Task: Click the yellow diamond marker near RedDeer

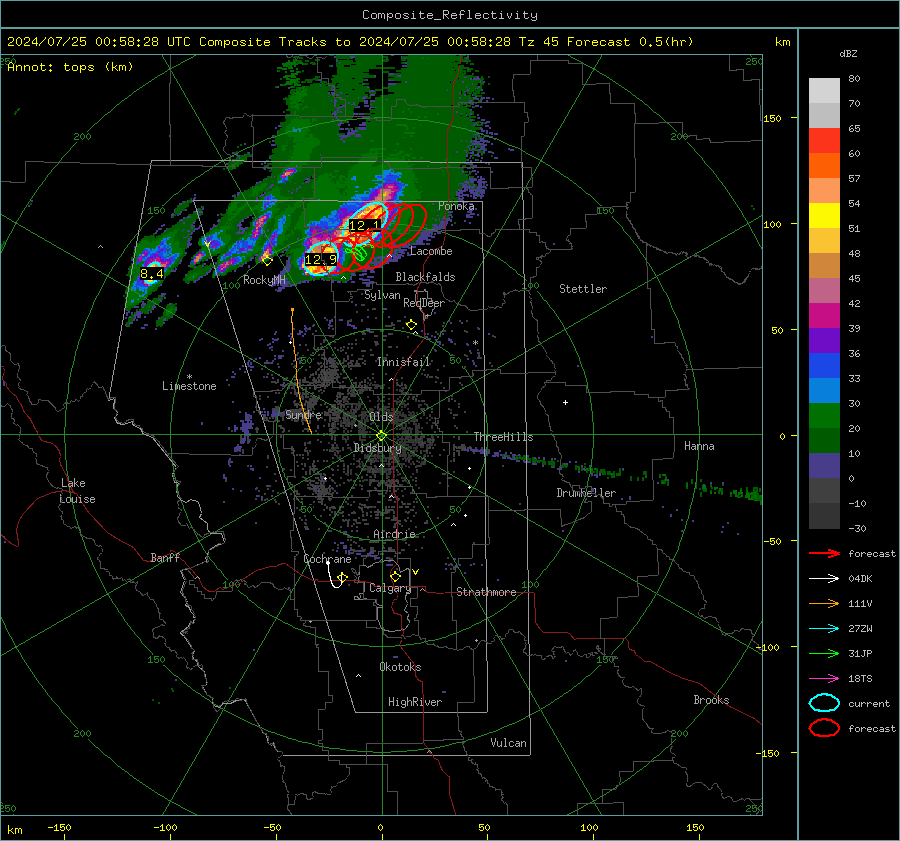Action: pyautogui.click(x=411, y=325)
